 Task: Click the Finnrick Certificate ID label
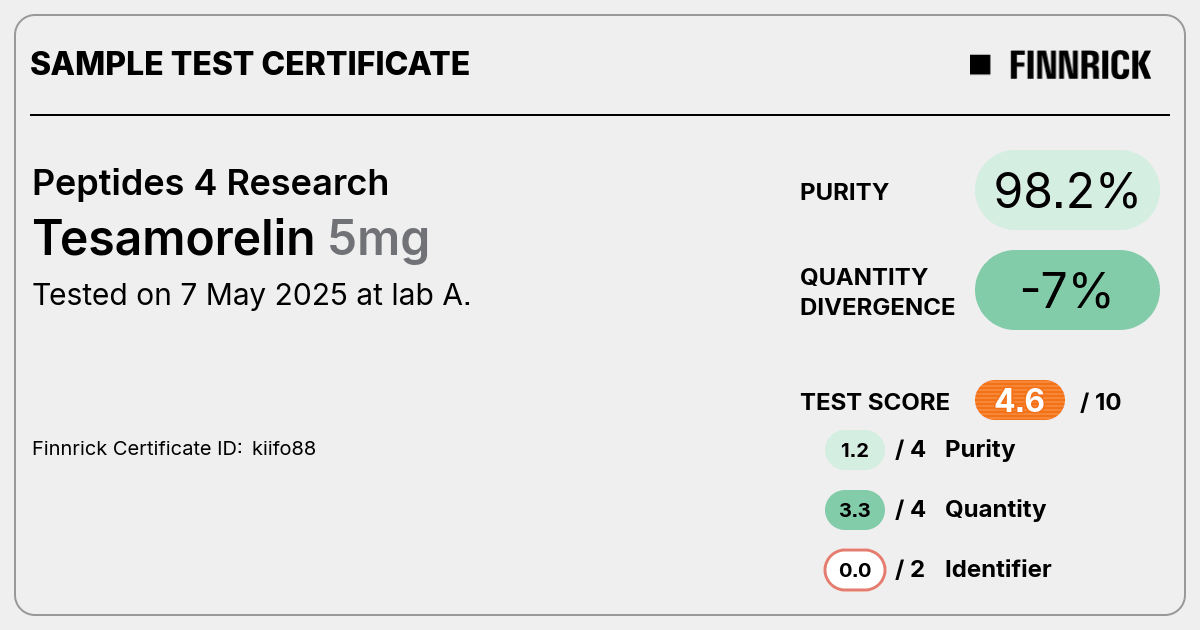click(138, 448)
